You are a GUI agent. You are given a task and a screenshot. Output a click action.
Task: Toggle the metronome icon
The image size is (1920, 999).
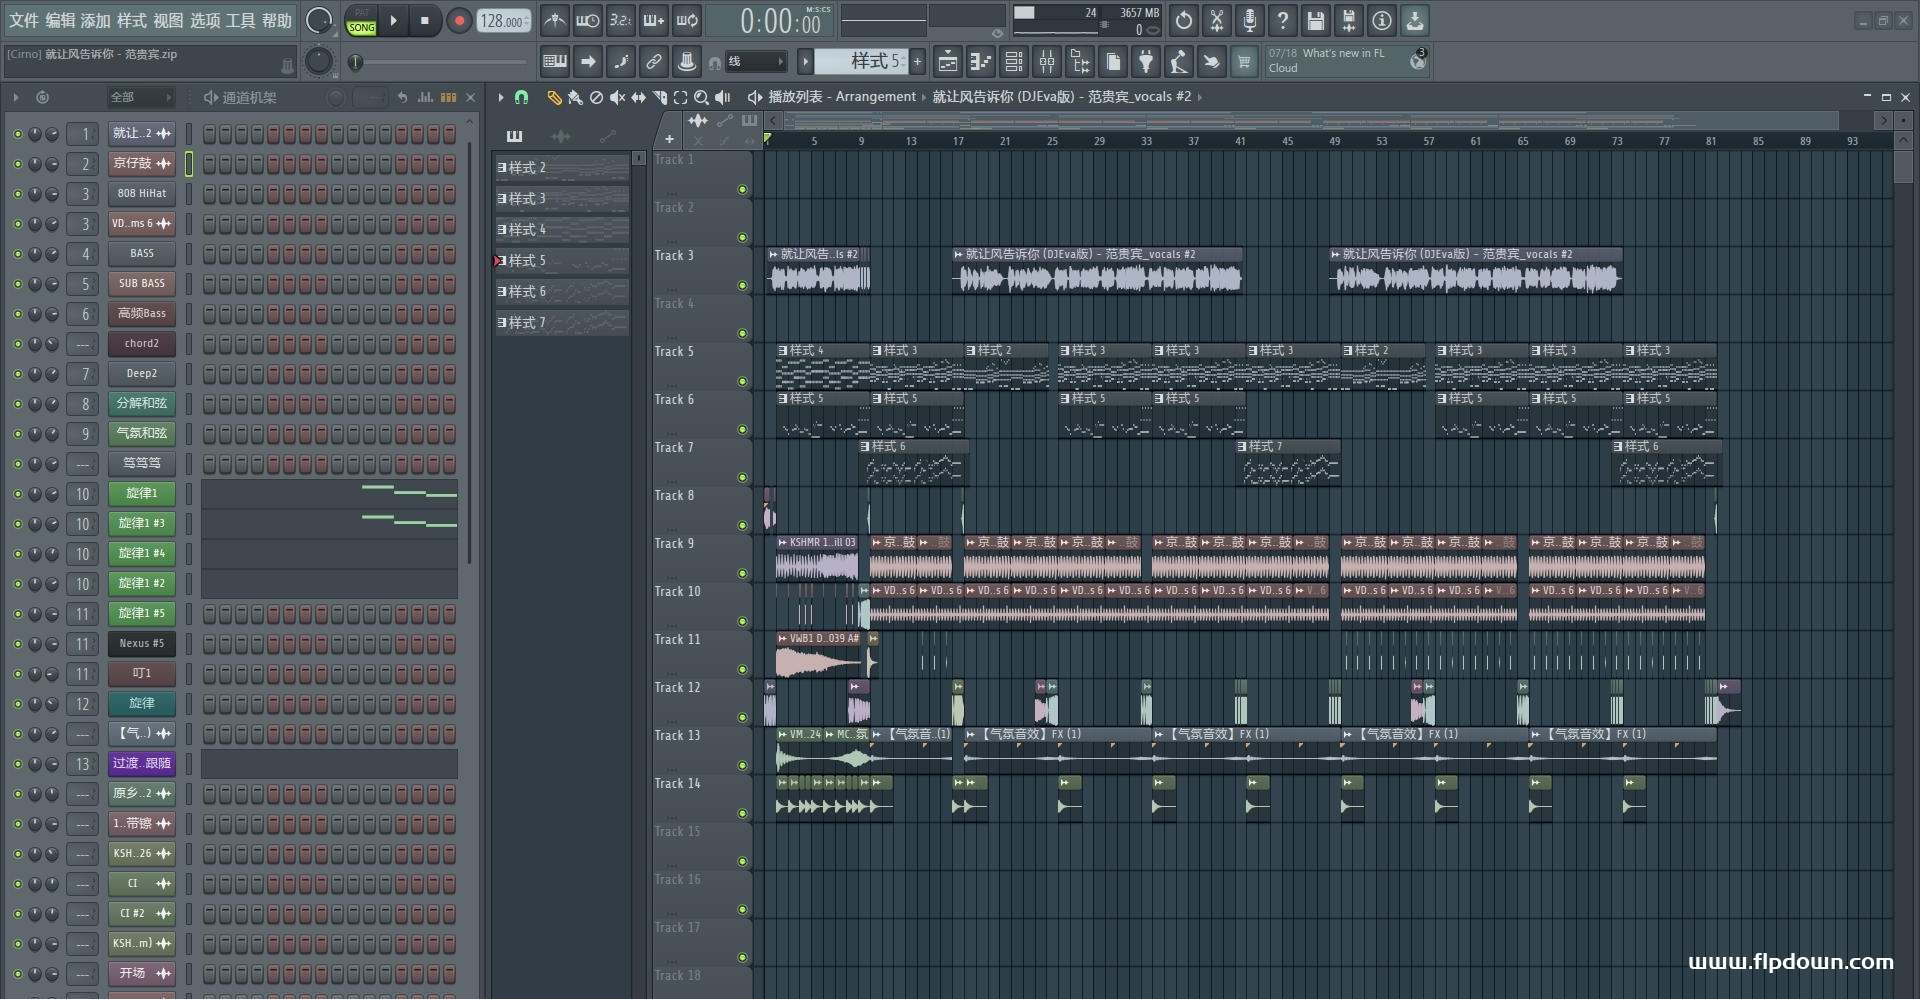coord(555,20)
